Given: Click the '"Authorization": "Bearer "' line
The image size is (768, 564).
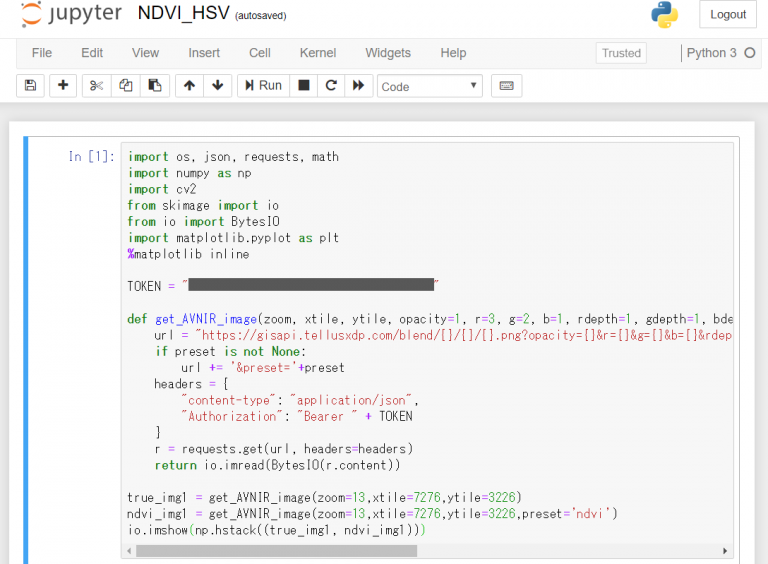Looking at the screenshot, I should [297, 417].
